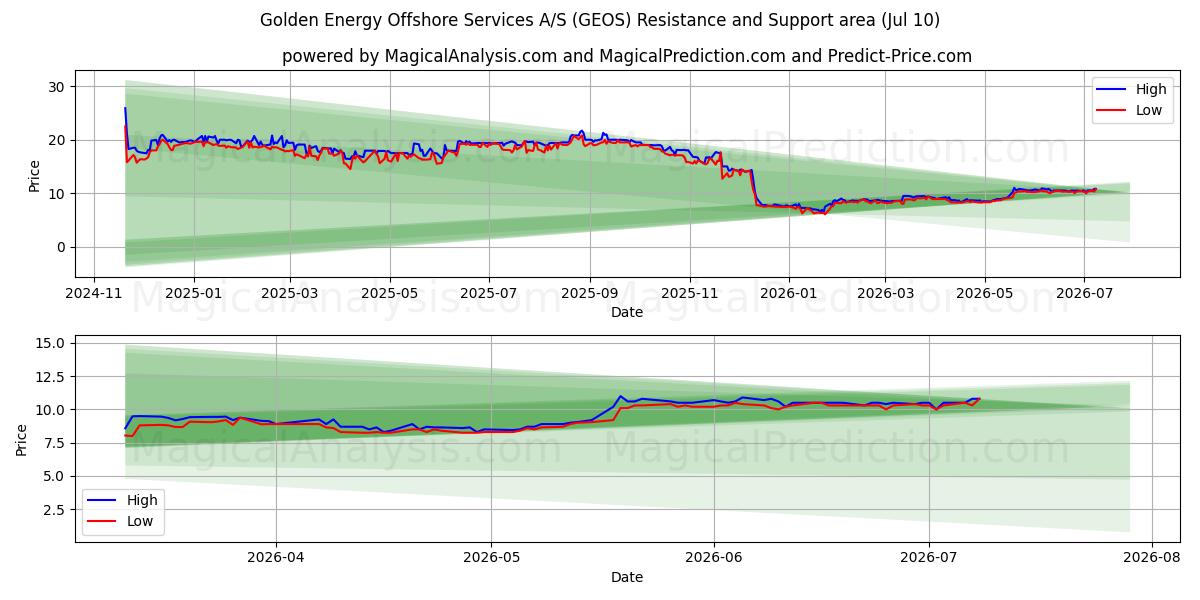Click the top chart y-axis value '0'
This screenshot has height=600, width=1200.
click(x=62, y=247)
